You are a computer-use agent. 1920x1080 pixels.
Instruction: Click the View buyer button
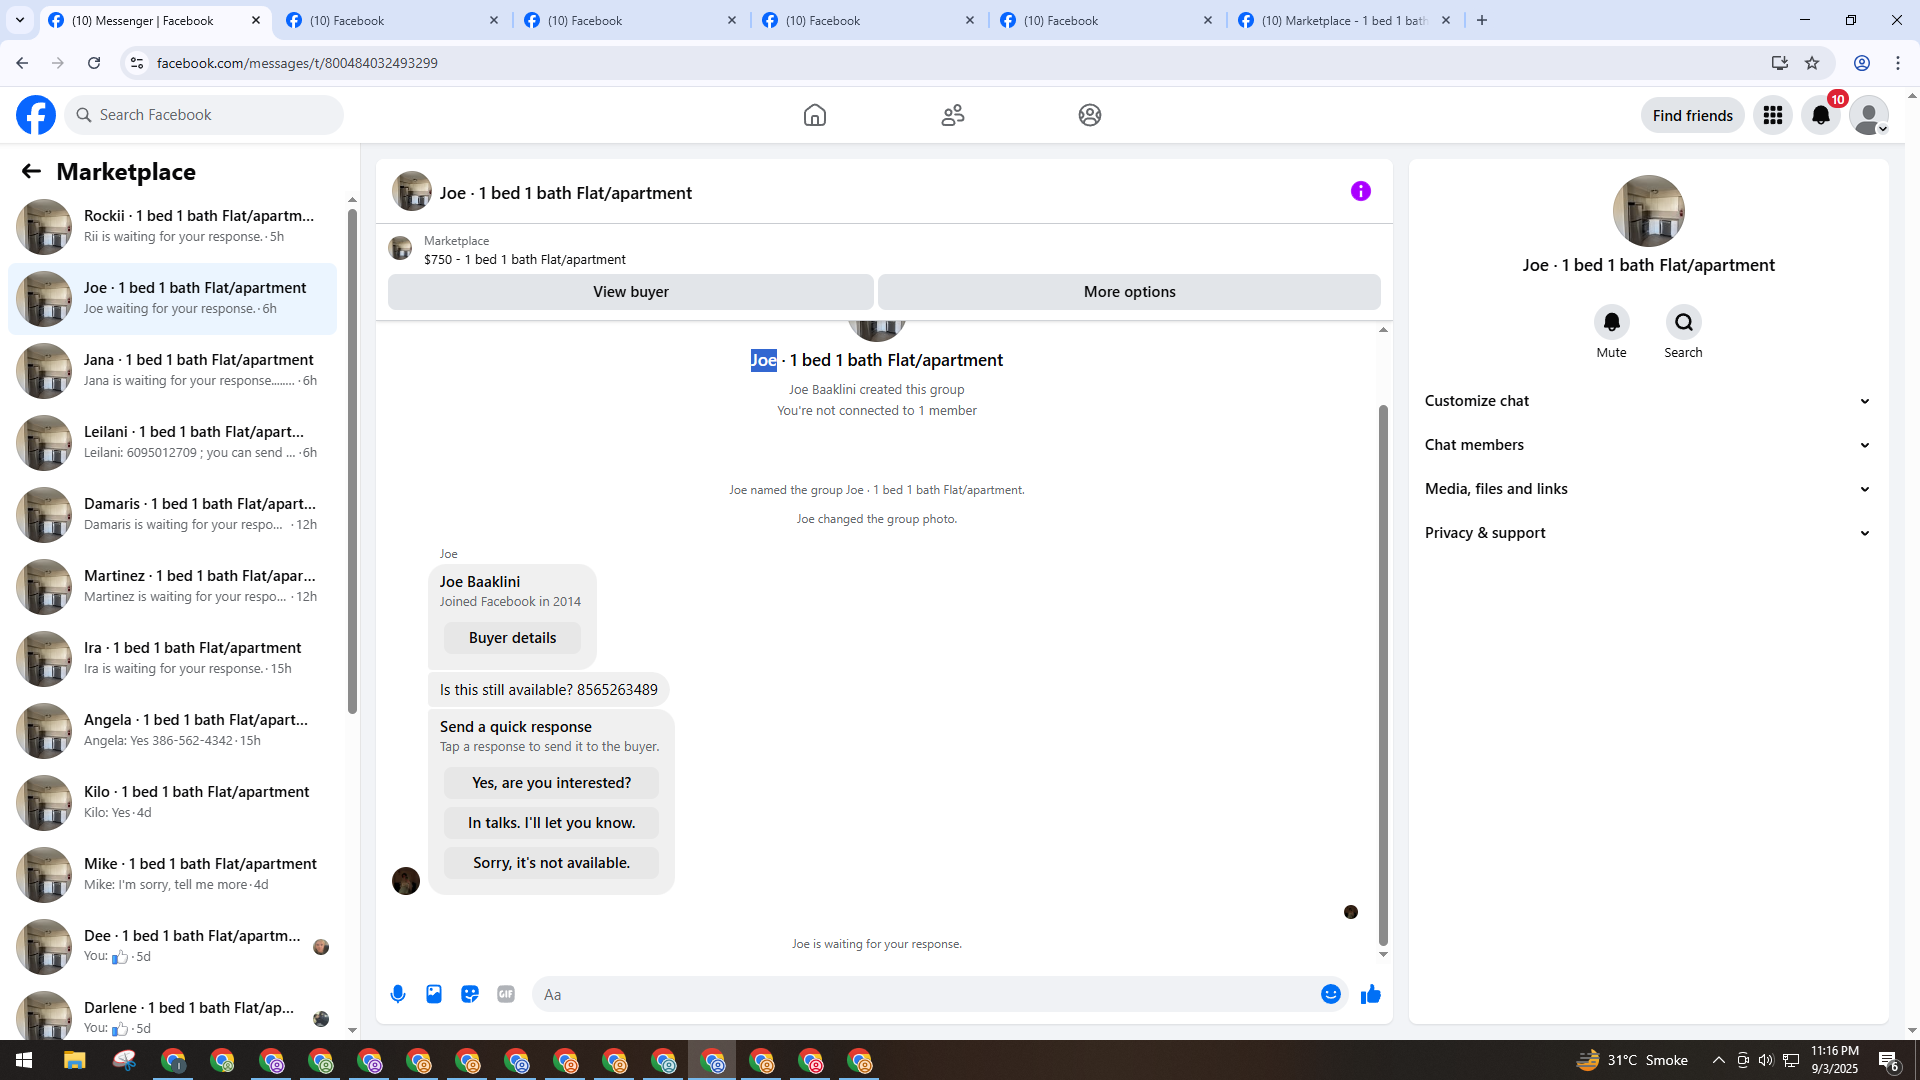[x=631, y=292]
